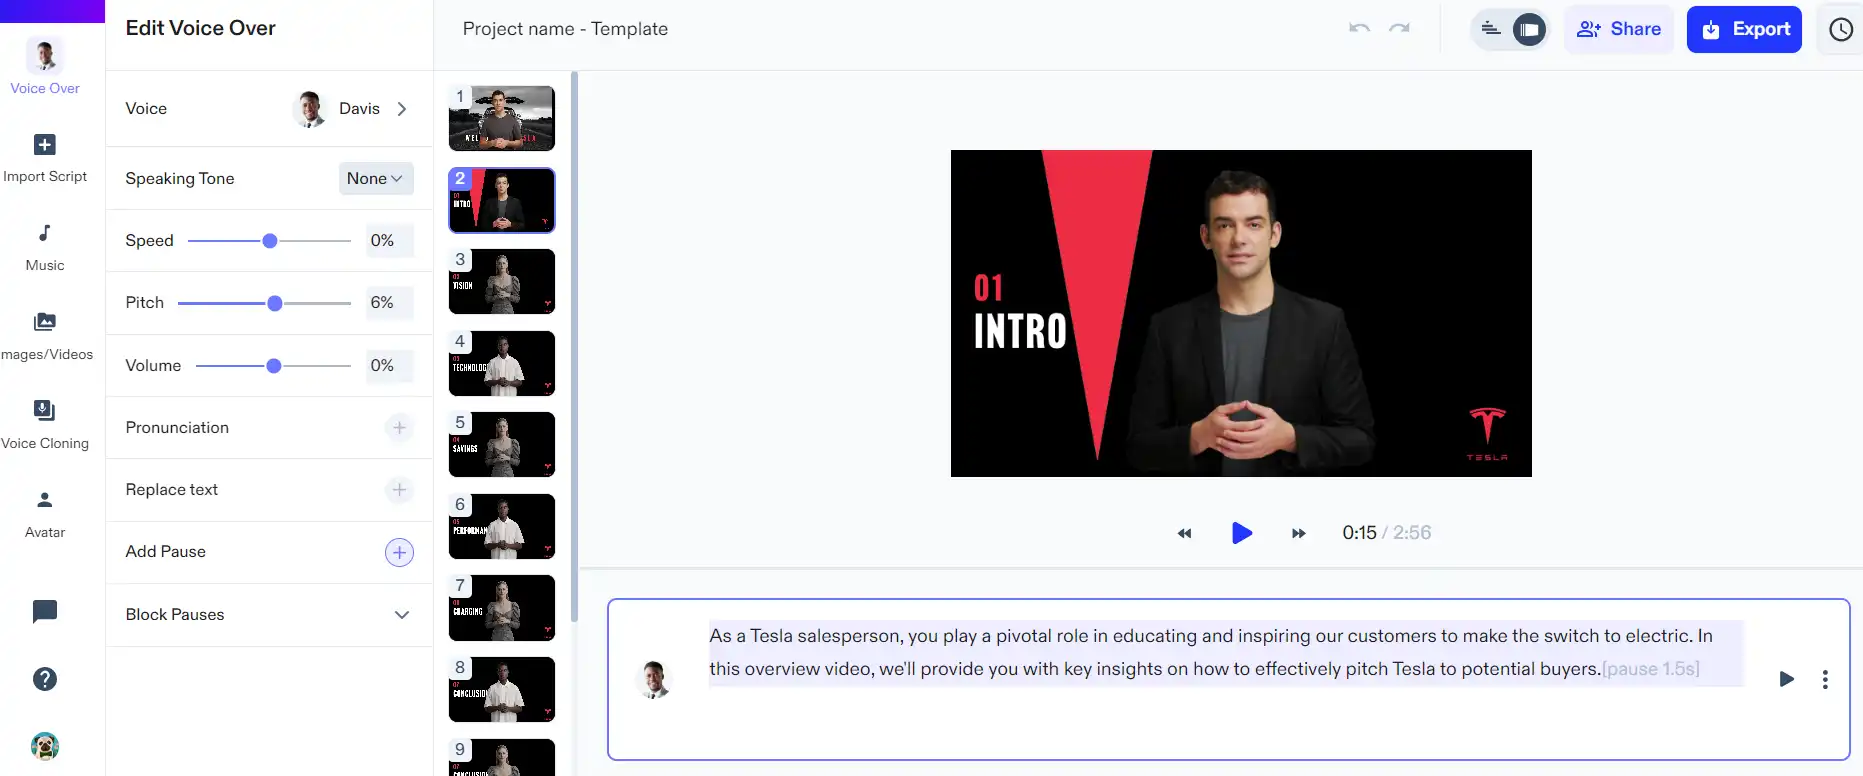
Task: Edit the project name field
Action: [x=565, y=29]
